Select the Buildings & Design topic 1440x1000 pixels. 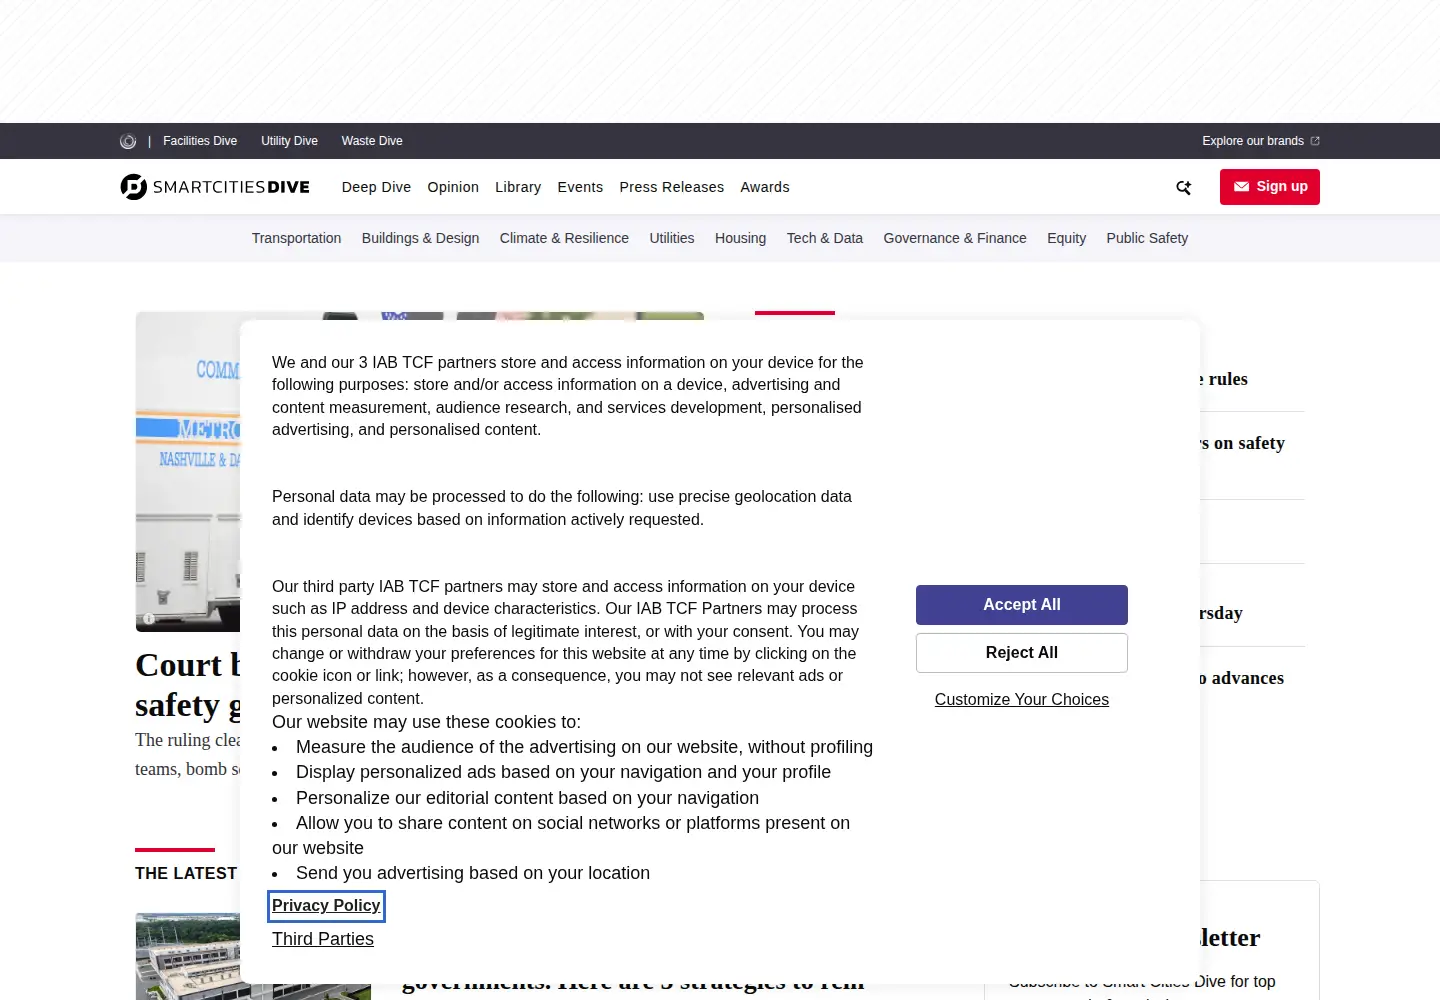tap(420, 238)
